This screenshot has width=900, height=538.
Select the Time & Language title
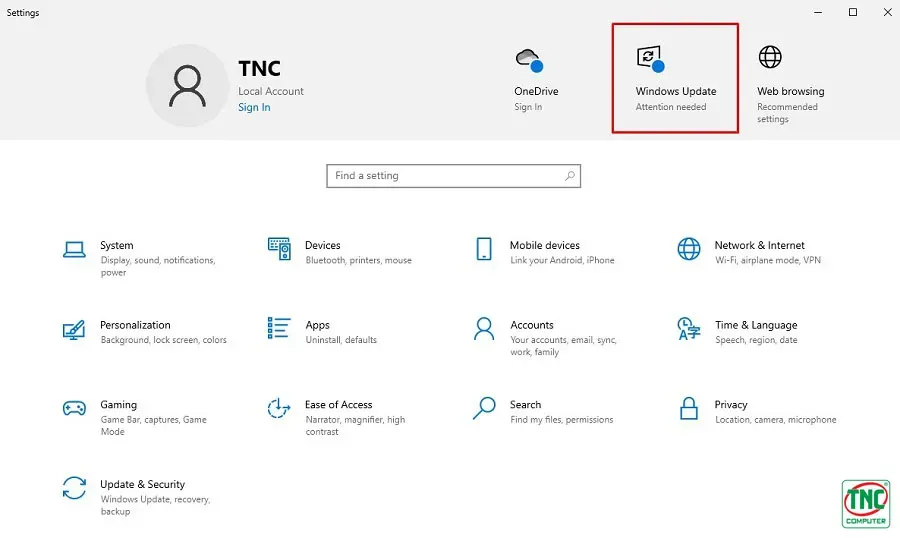tap(756, 325)
